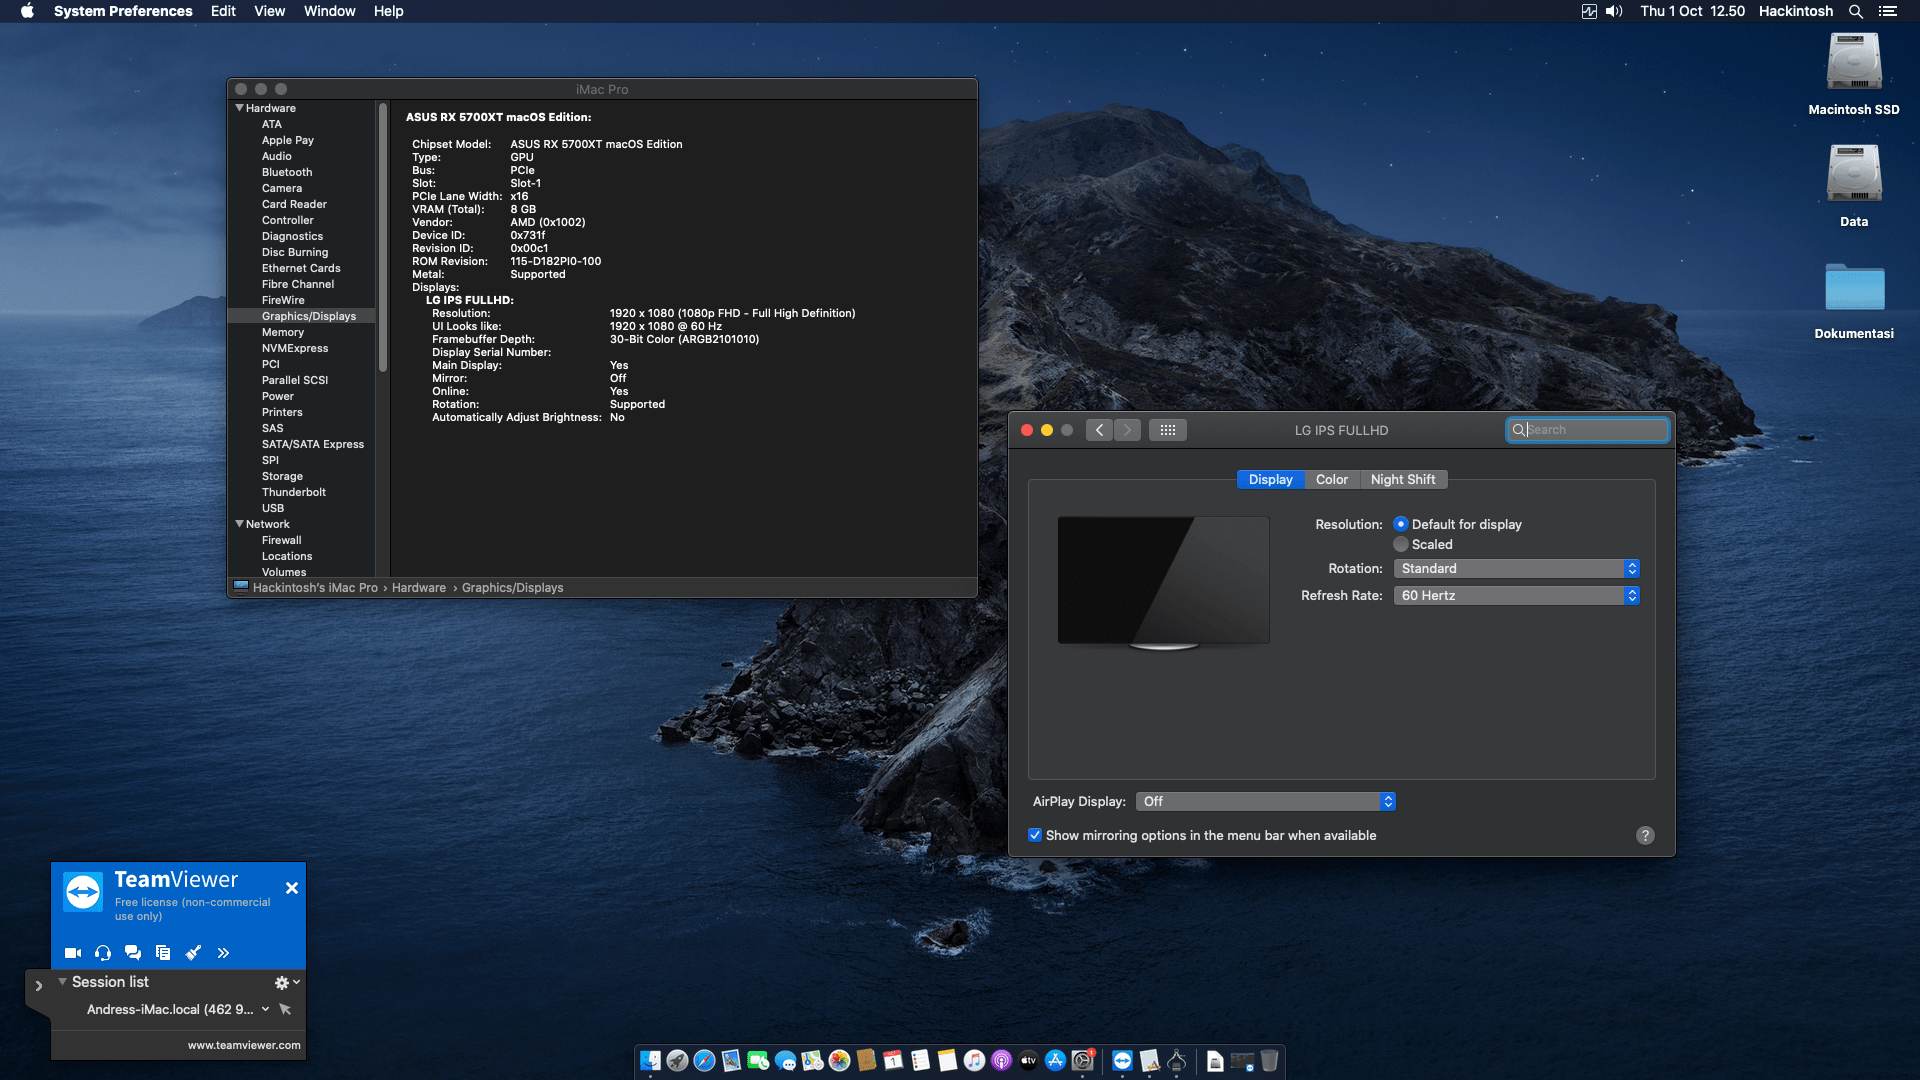The width and height of the screenshot is (1920, 1080).
Task: Open TeamViewer audio headset options
Action: [103, 953]
